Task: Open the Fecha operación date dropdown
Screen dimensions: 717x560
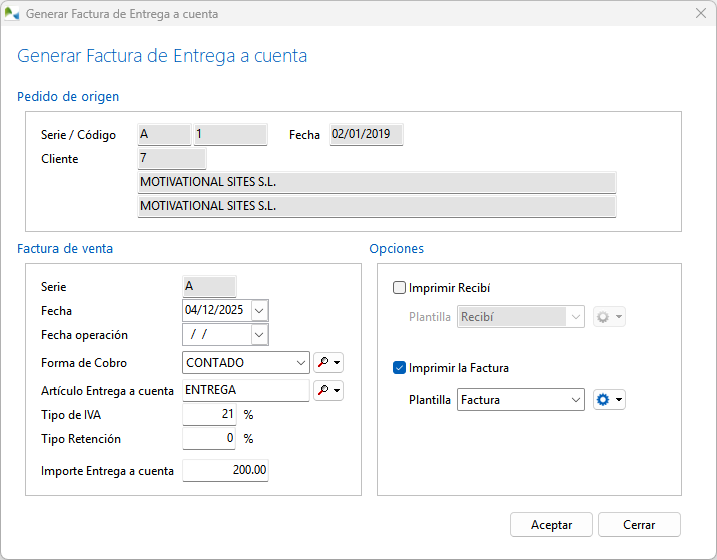Action: pos(259,335)
